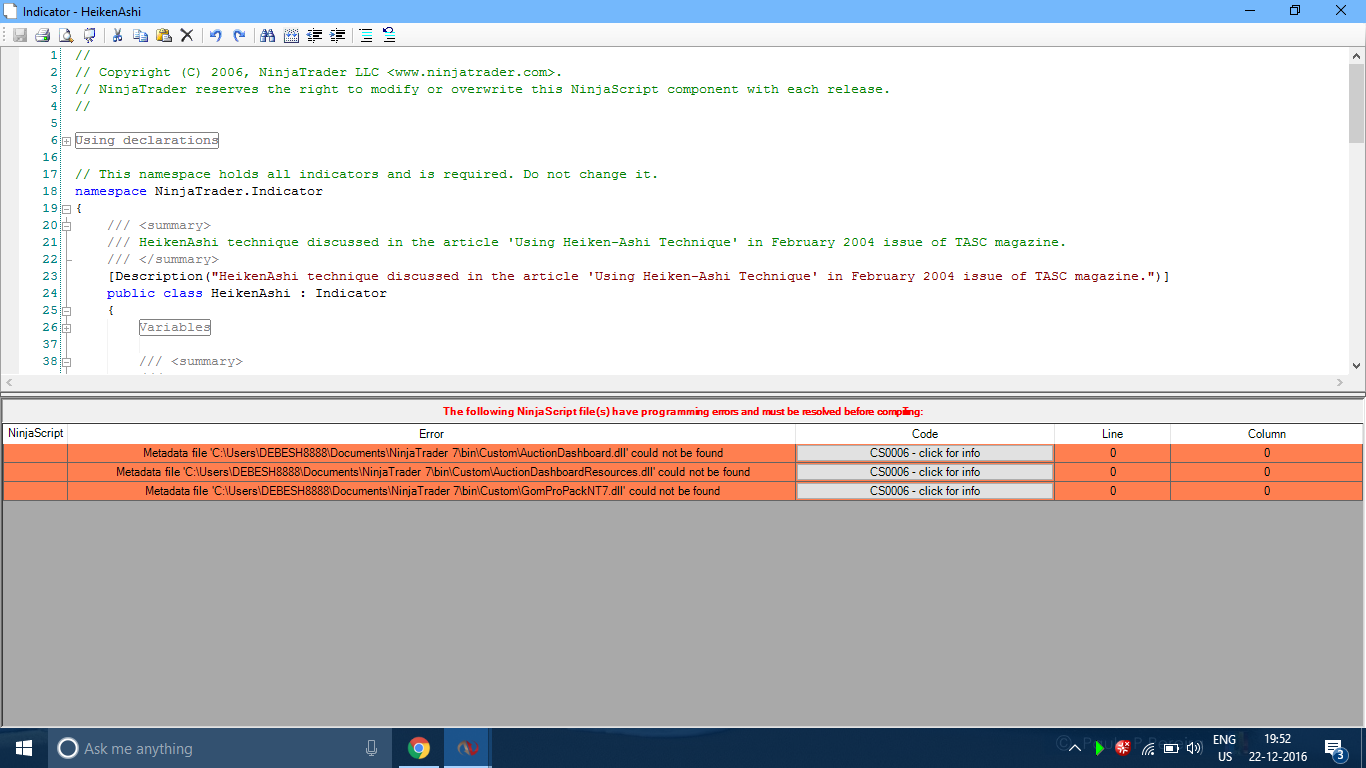Click the grid icon next to the binoculars
This screenshot has width=1366, height=768.
291,35
